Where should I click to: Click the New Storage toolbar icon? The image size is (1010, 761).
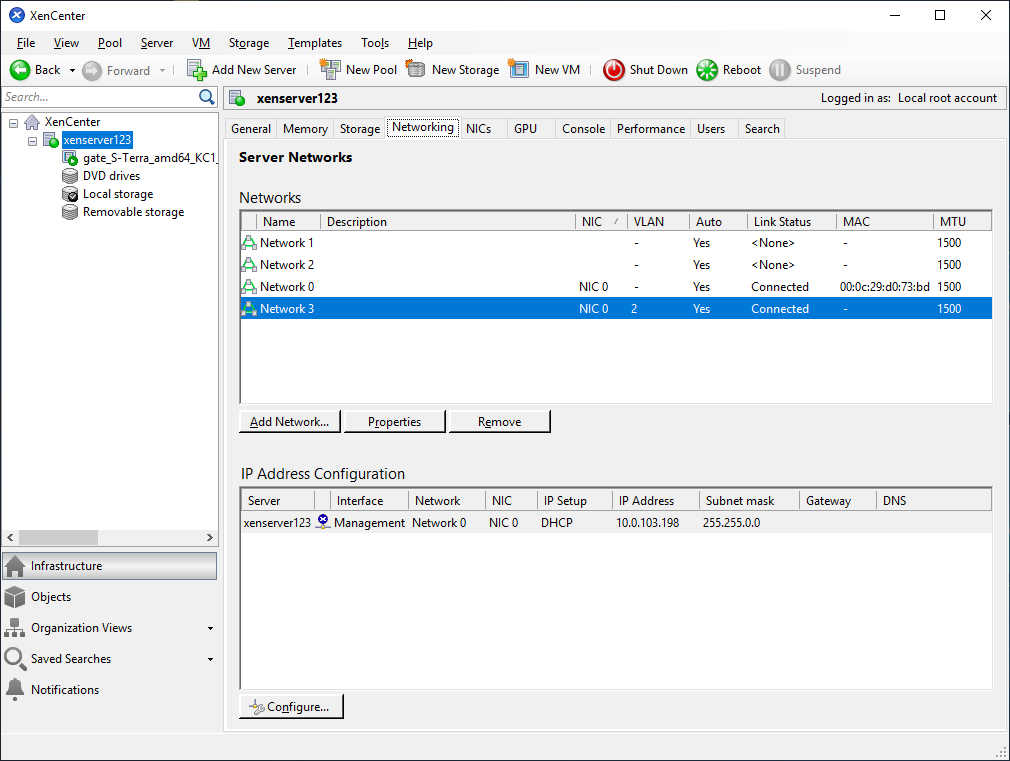click(x=415, y=68)
